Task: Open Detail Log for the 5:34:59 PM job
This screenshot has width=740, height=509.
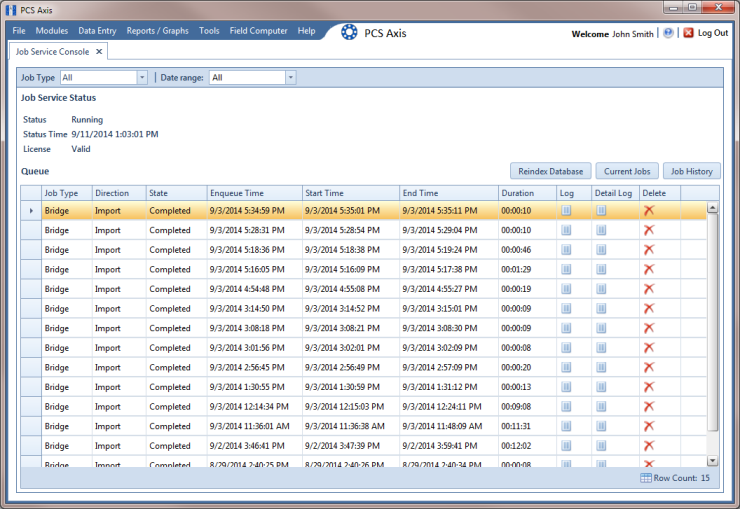Action: coord(601,211)
